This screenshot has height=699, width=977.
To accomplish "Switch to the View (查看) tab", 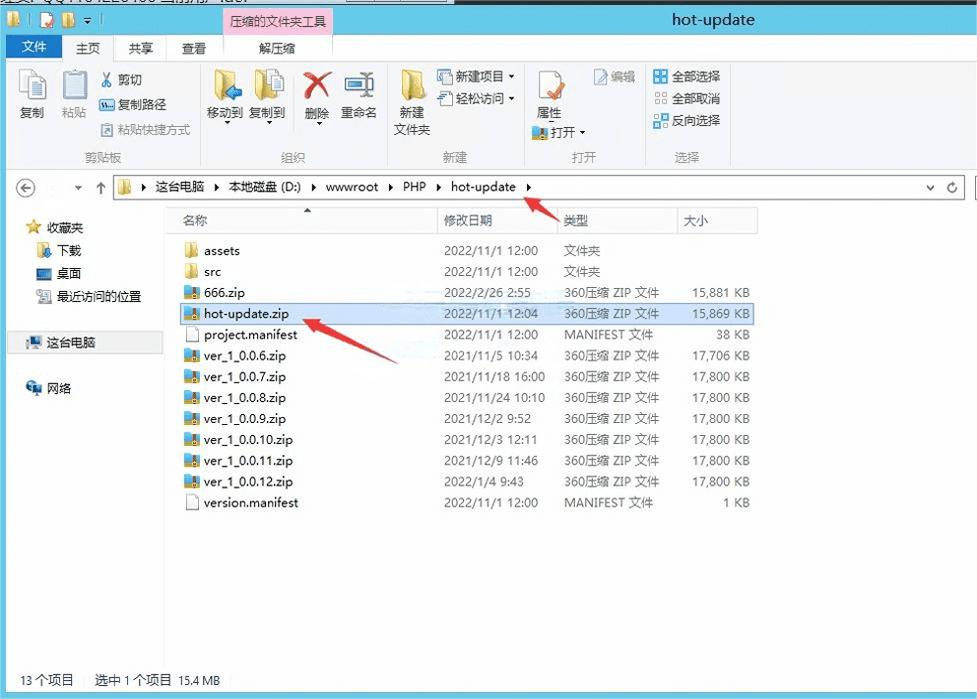I will coord(194,48).
